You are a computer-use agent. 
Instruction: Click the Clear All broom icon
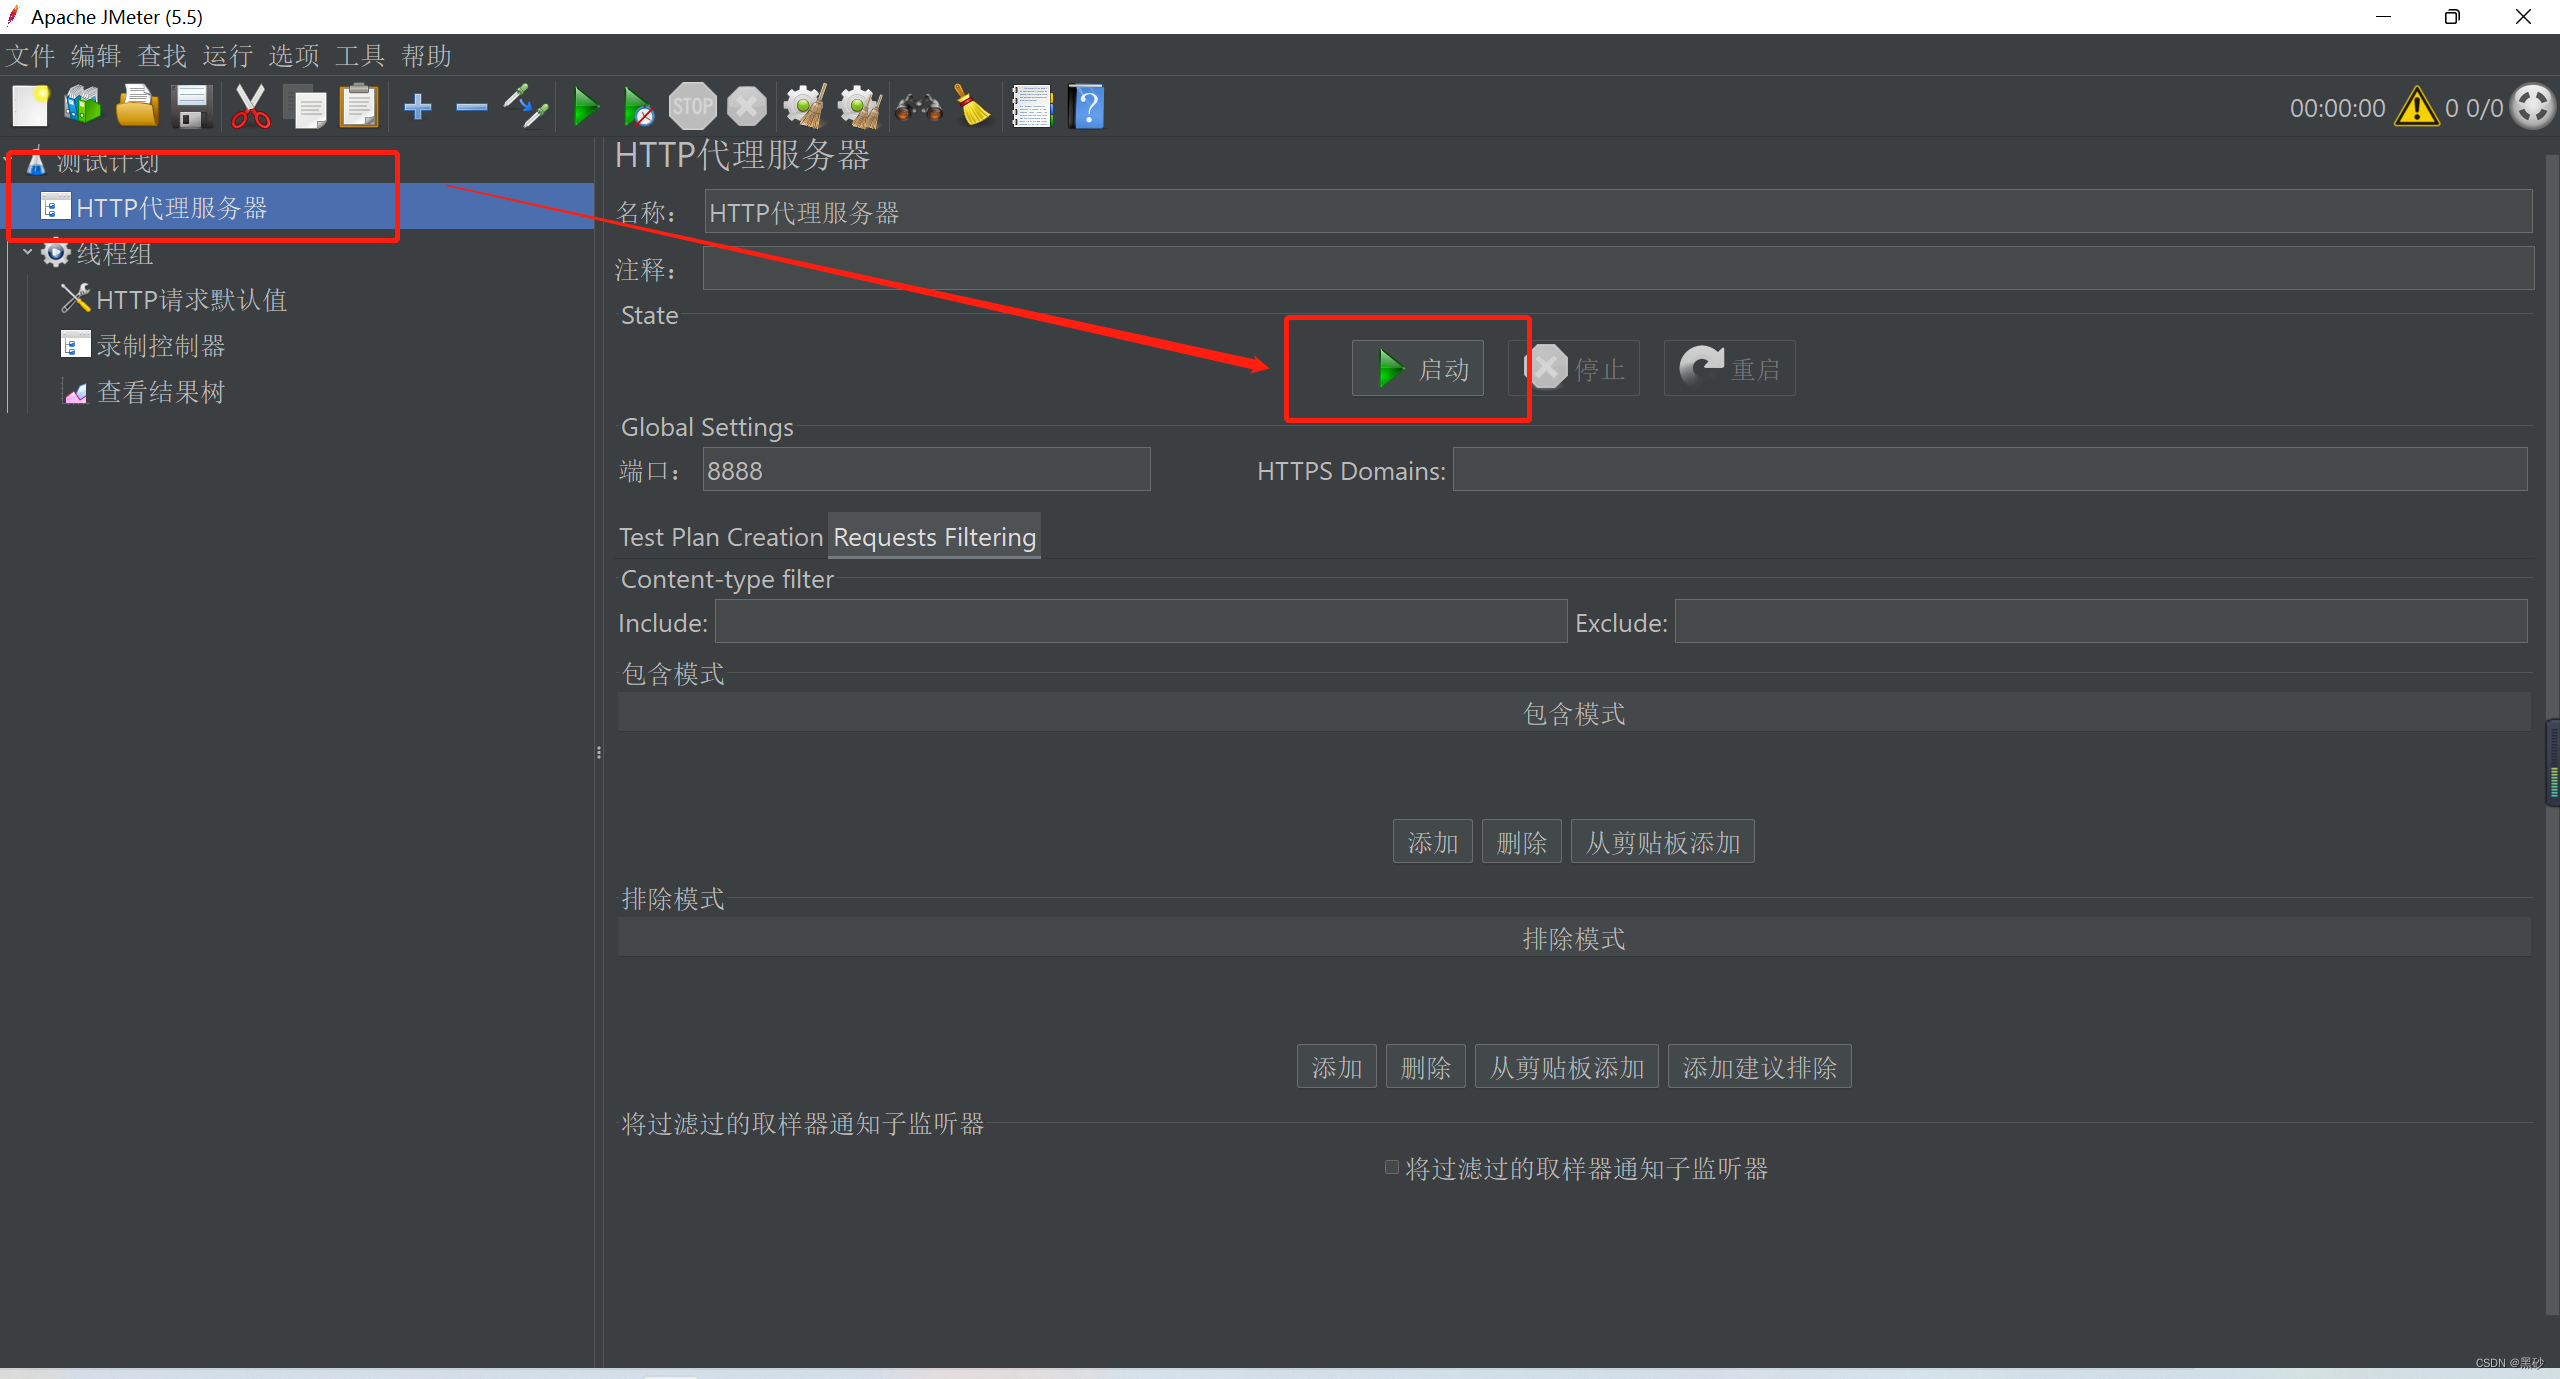[x=859, y=106]
